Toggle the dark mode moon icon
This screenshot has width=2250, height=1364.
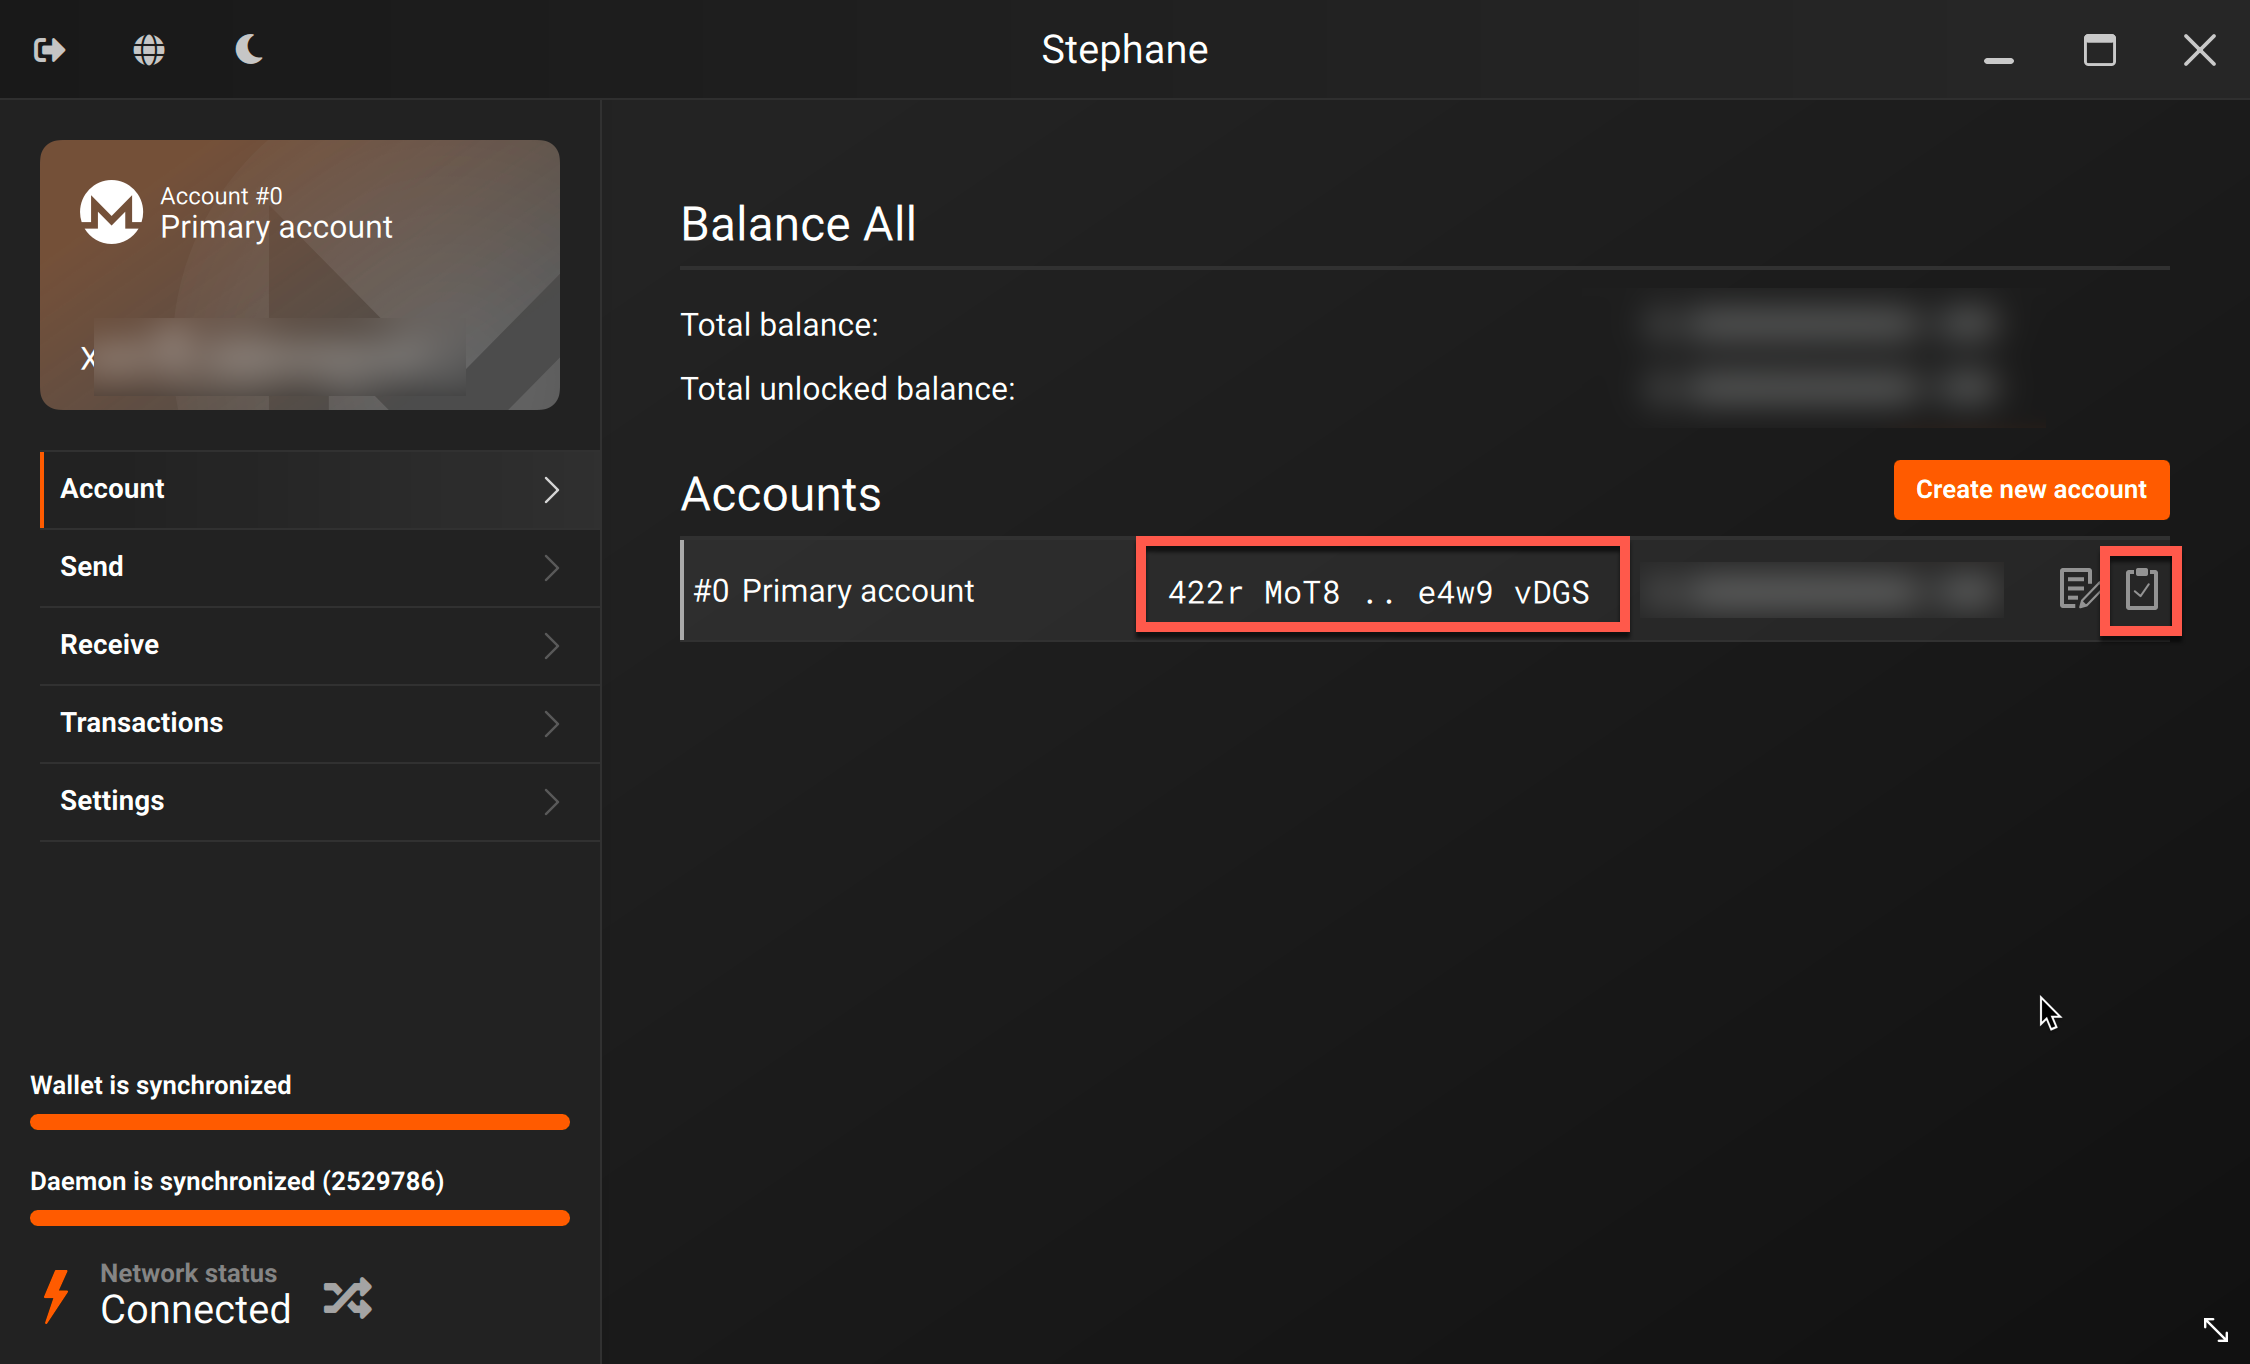[x=249, y=48]
